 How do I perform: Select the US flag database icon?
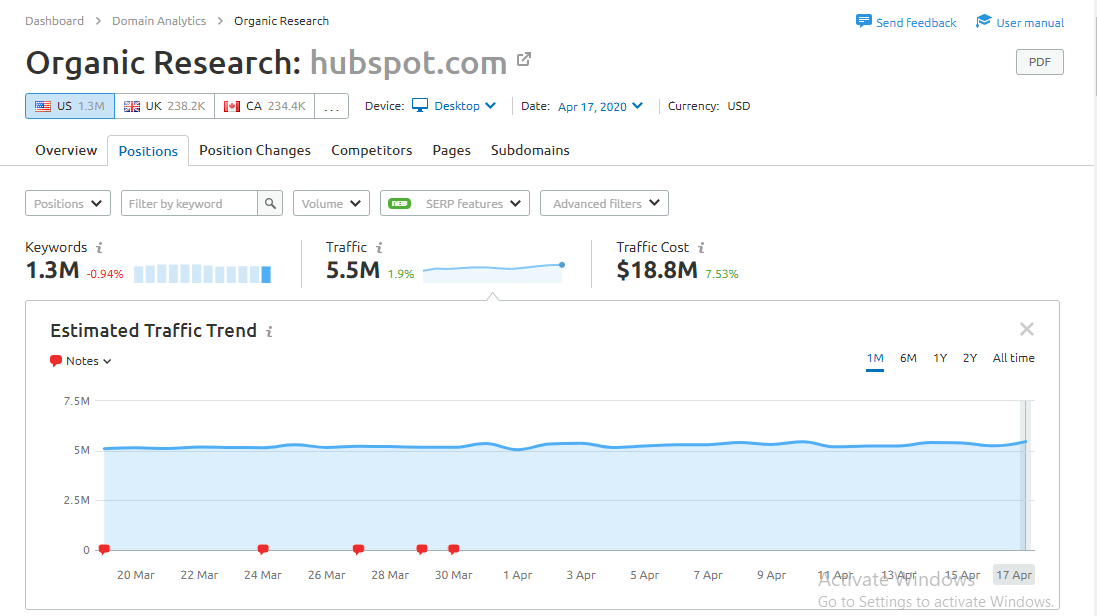(x=43, y=106)
